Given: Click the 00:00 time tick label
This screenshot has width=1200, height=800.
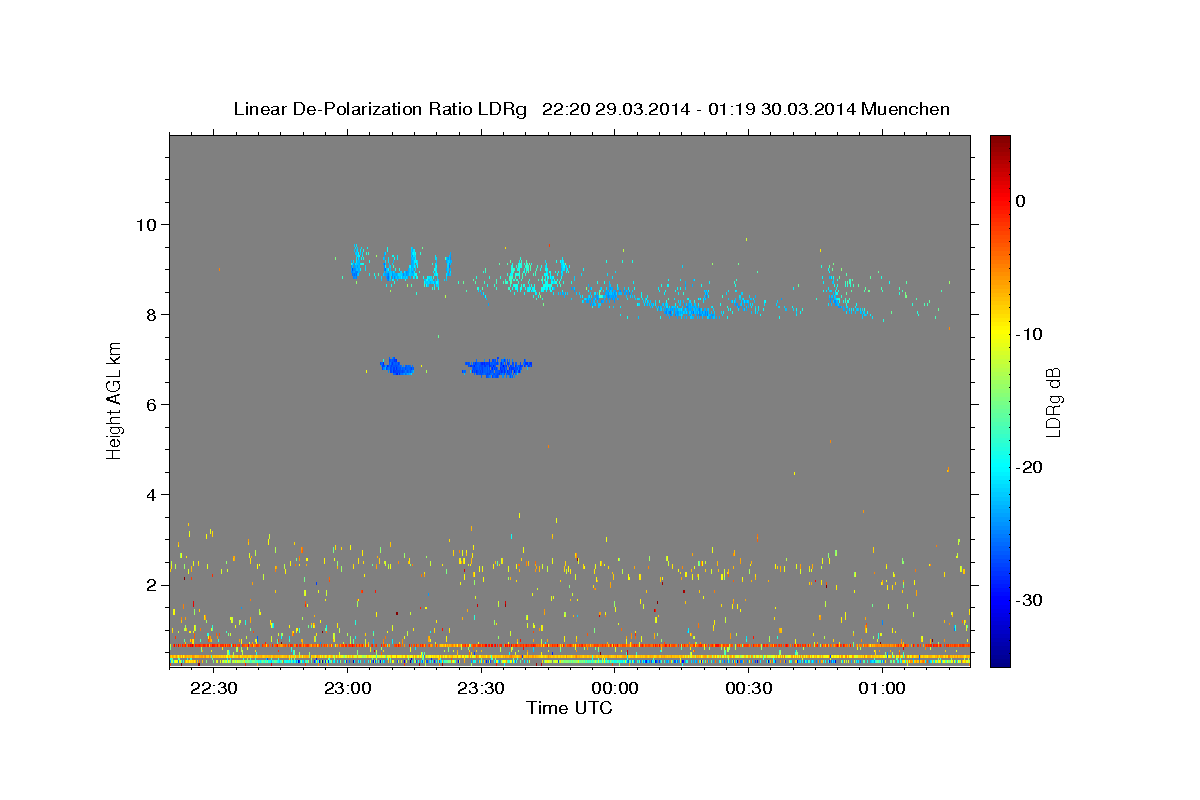Looking at the screenshot, I should 615,689.
